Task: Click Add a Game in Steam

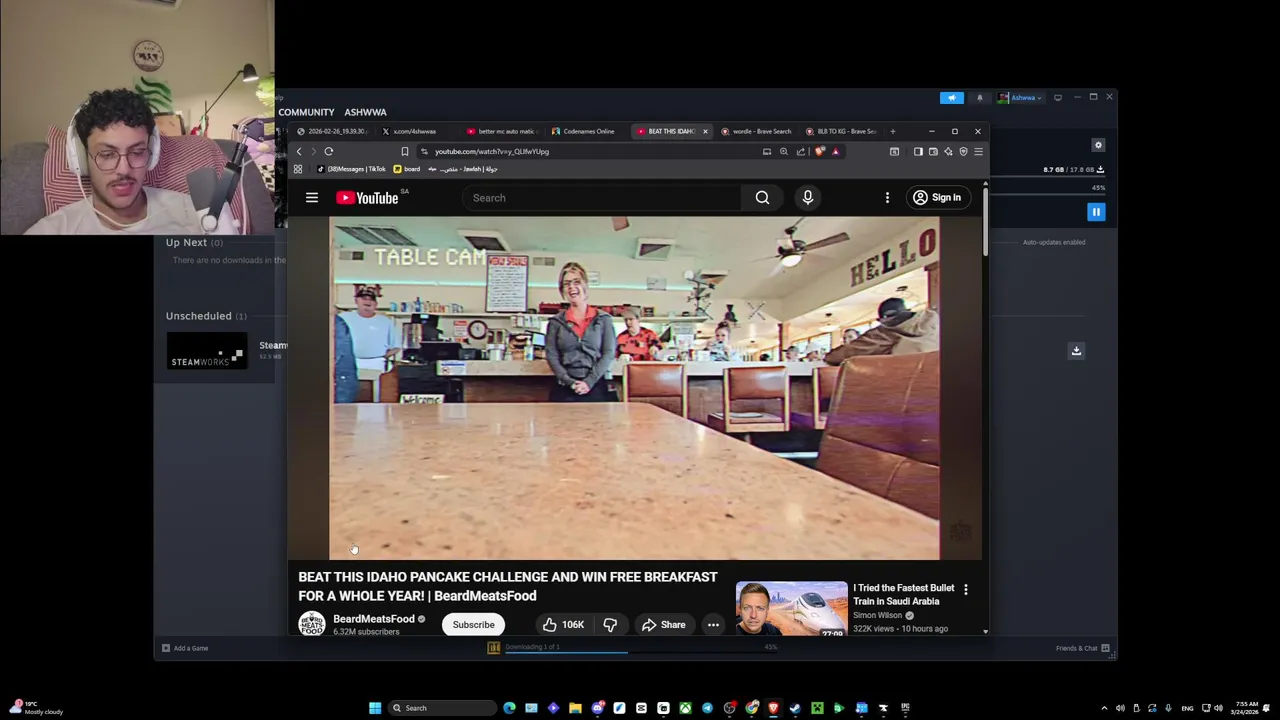Action: click(184, 648)
